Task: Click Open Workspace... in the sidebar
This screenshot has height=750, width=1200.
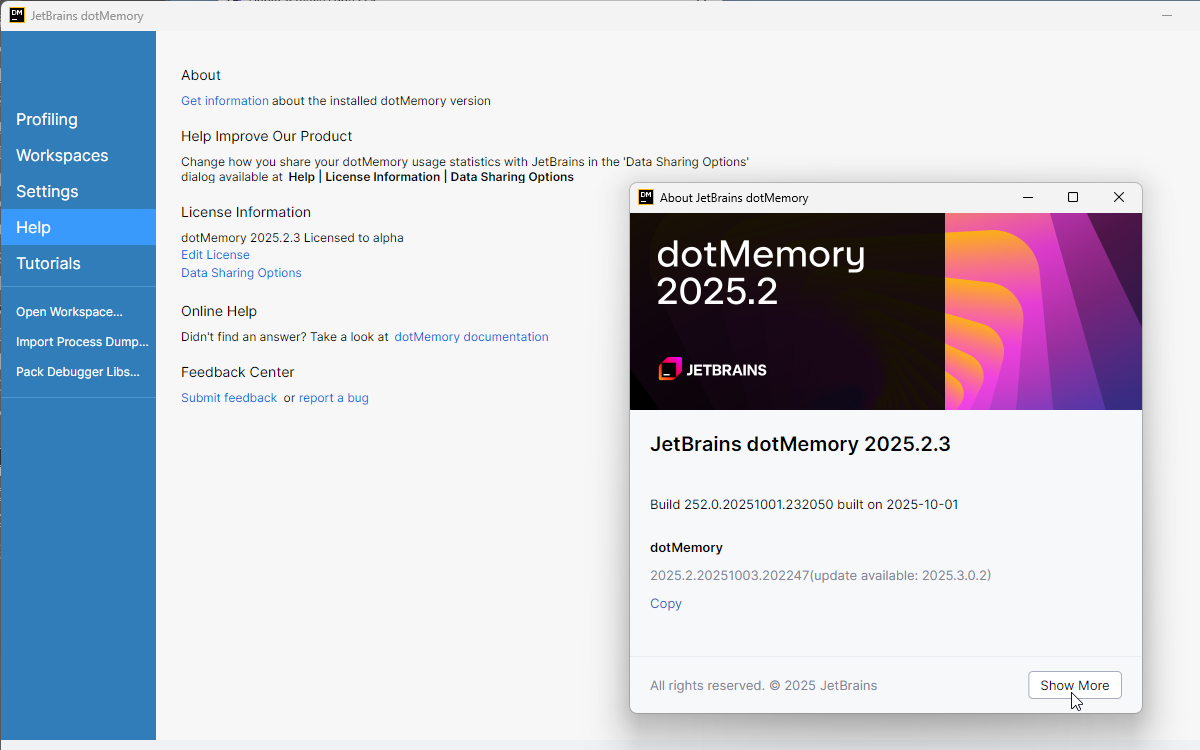Action: tap(69, 312)
